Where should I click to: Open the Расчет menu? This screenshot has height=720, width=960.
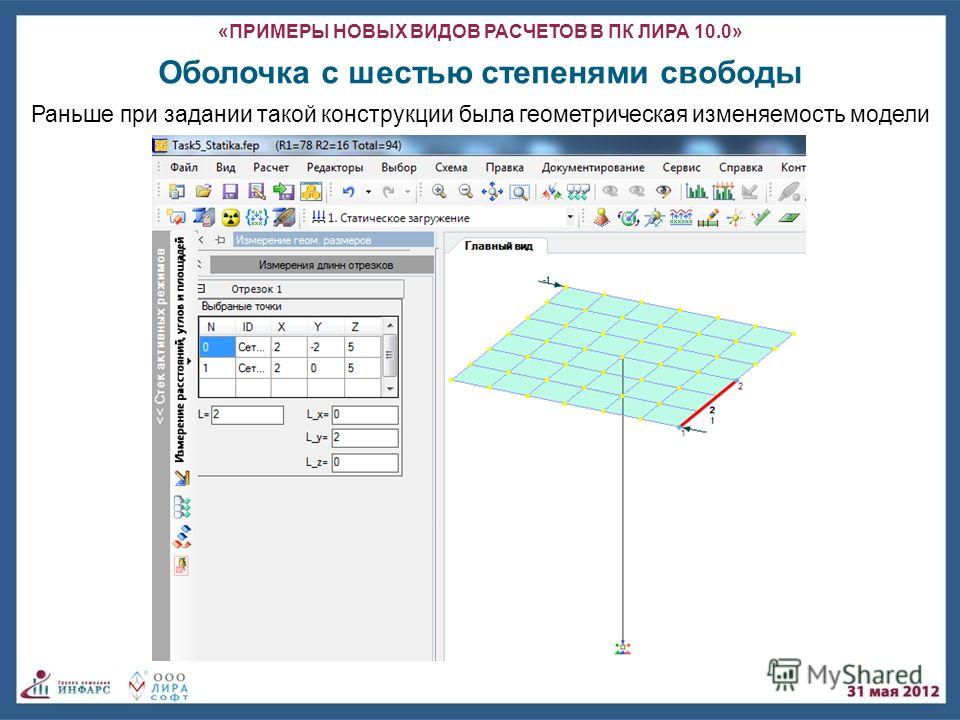[x=271, y=167]
